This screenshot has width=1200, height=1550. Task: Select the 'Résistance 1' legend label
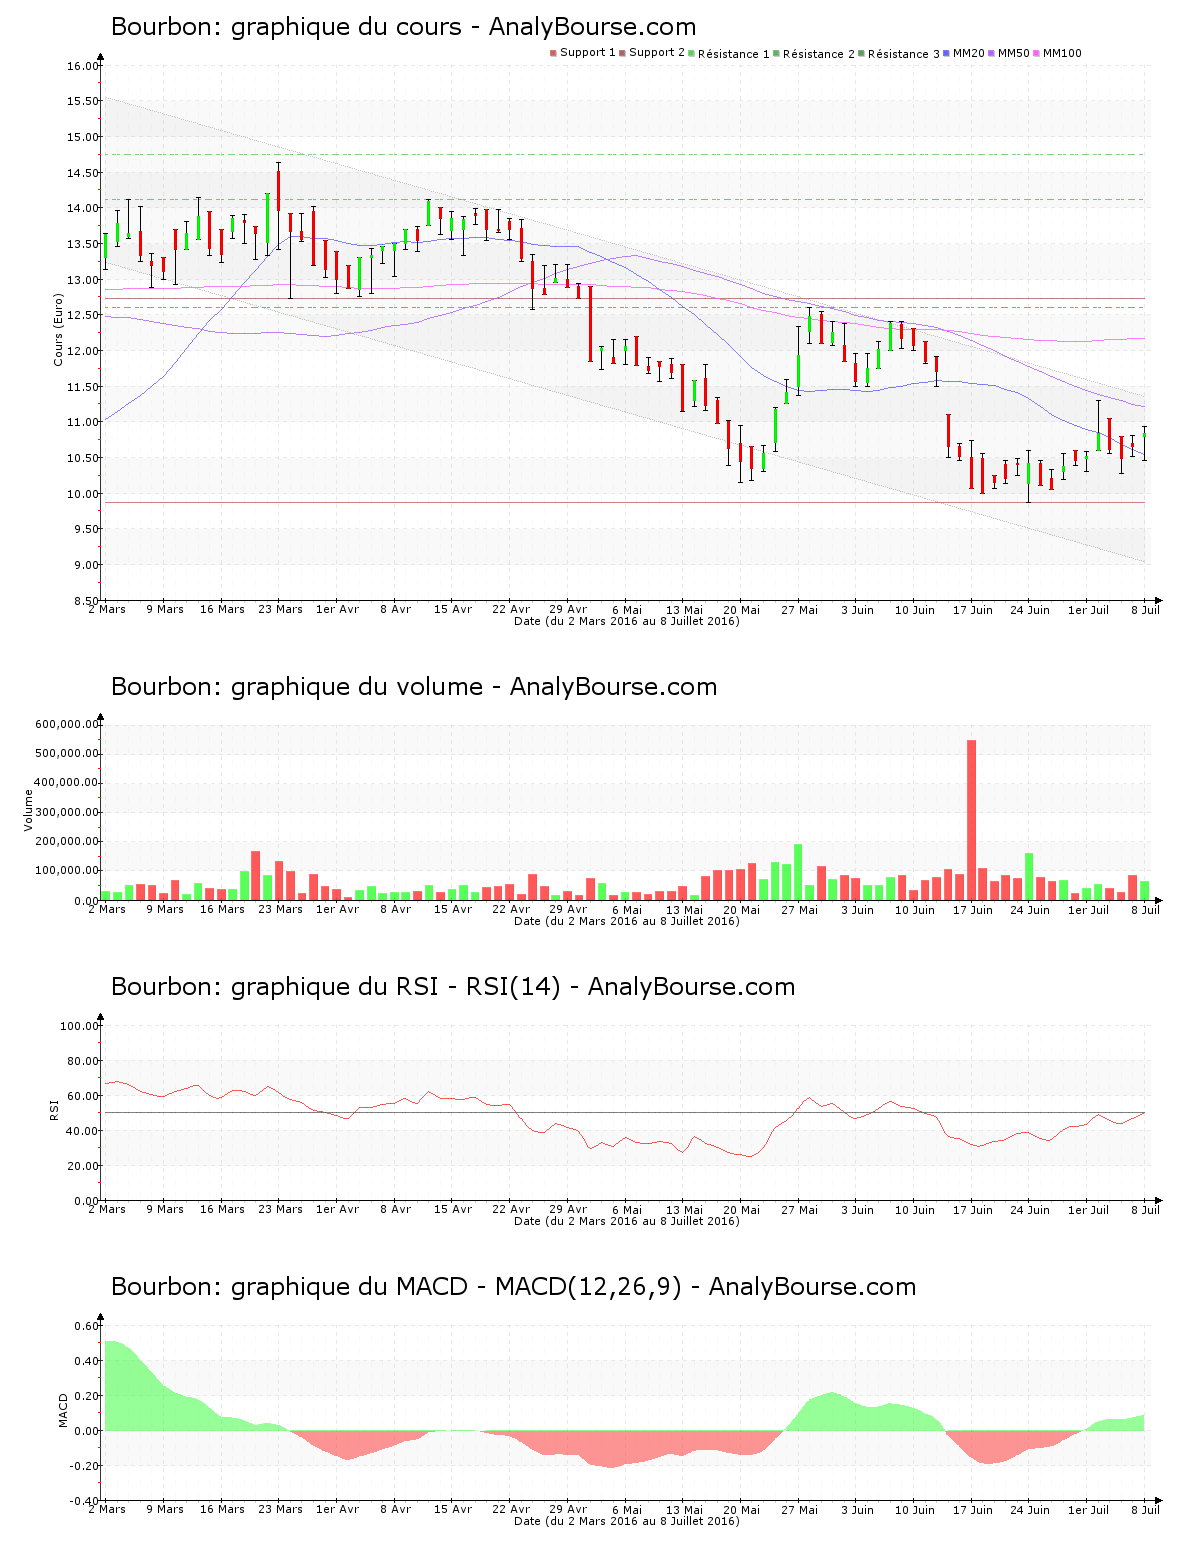pos(734,54)
